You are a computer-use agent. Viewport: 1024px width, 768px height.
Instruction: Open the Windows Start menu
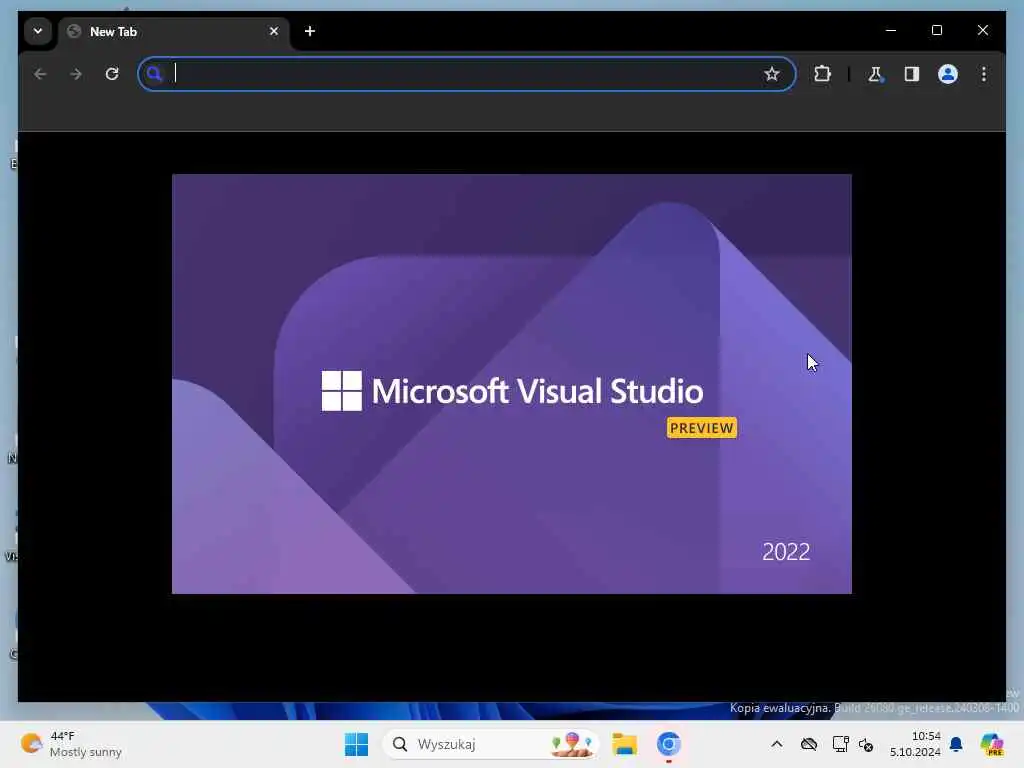pyautogui.click(x=356, y=744)
